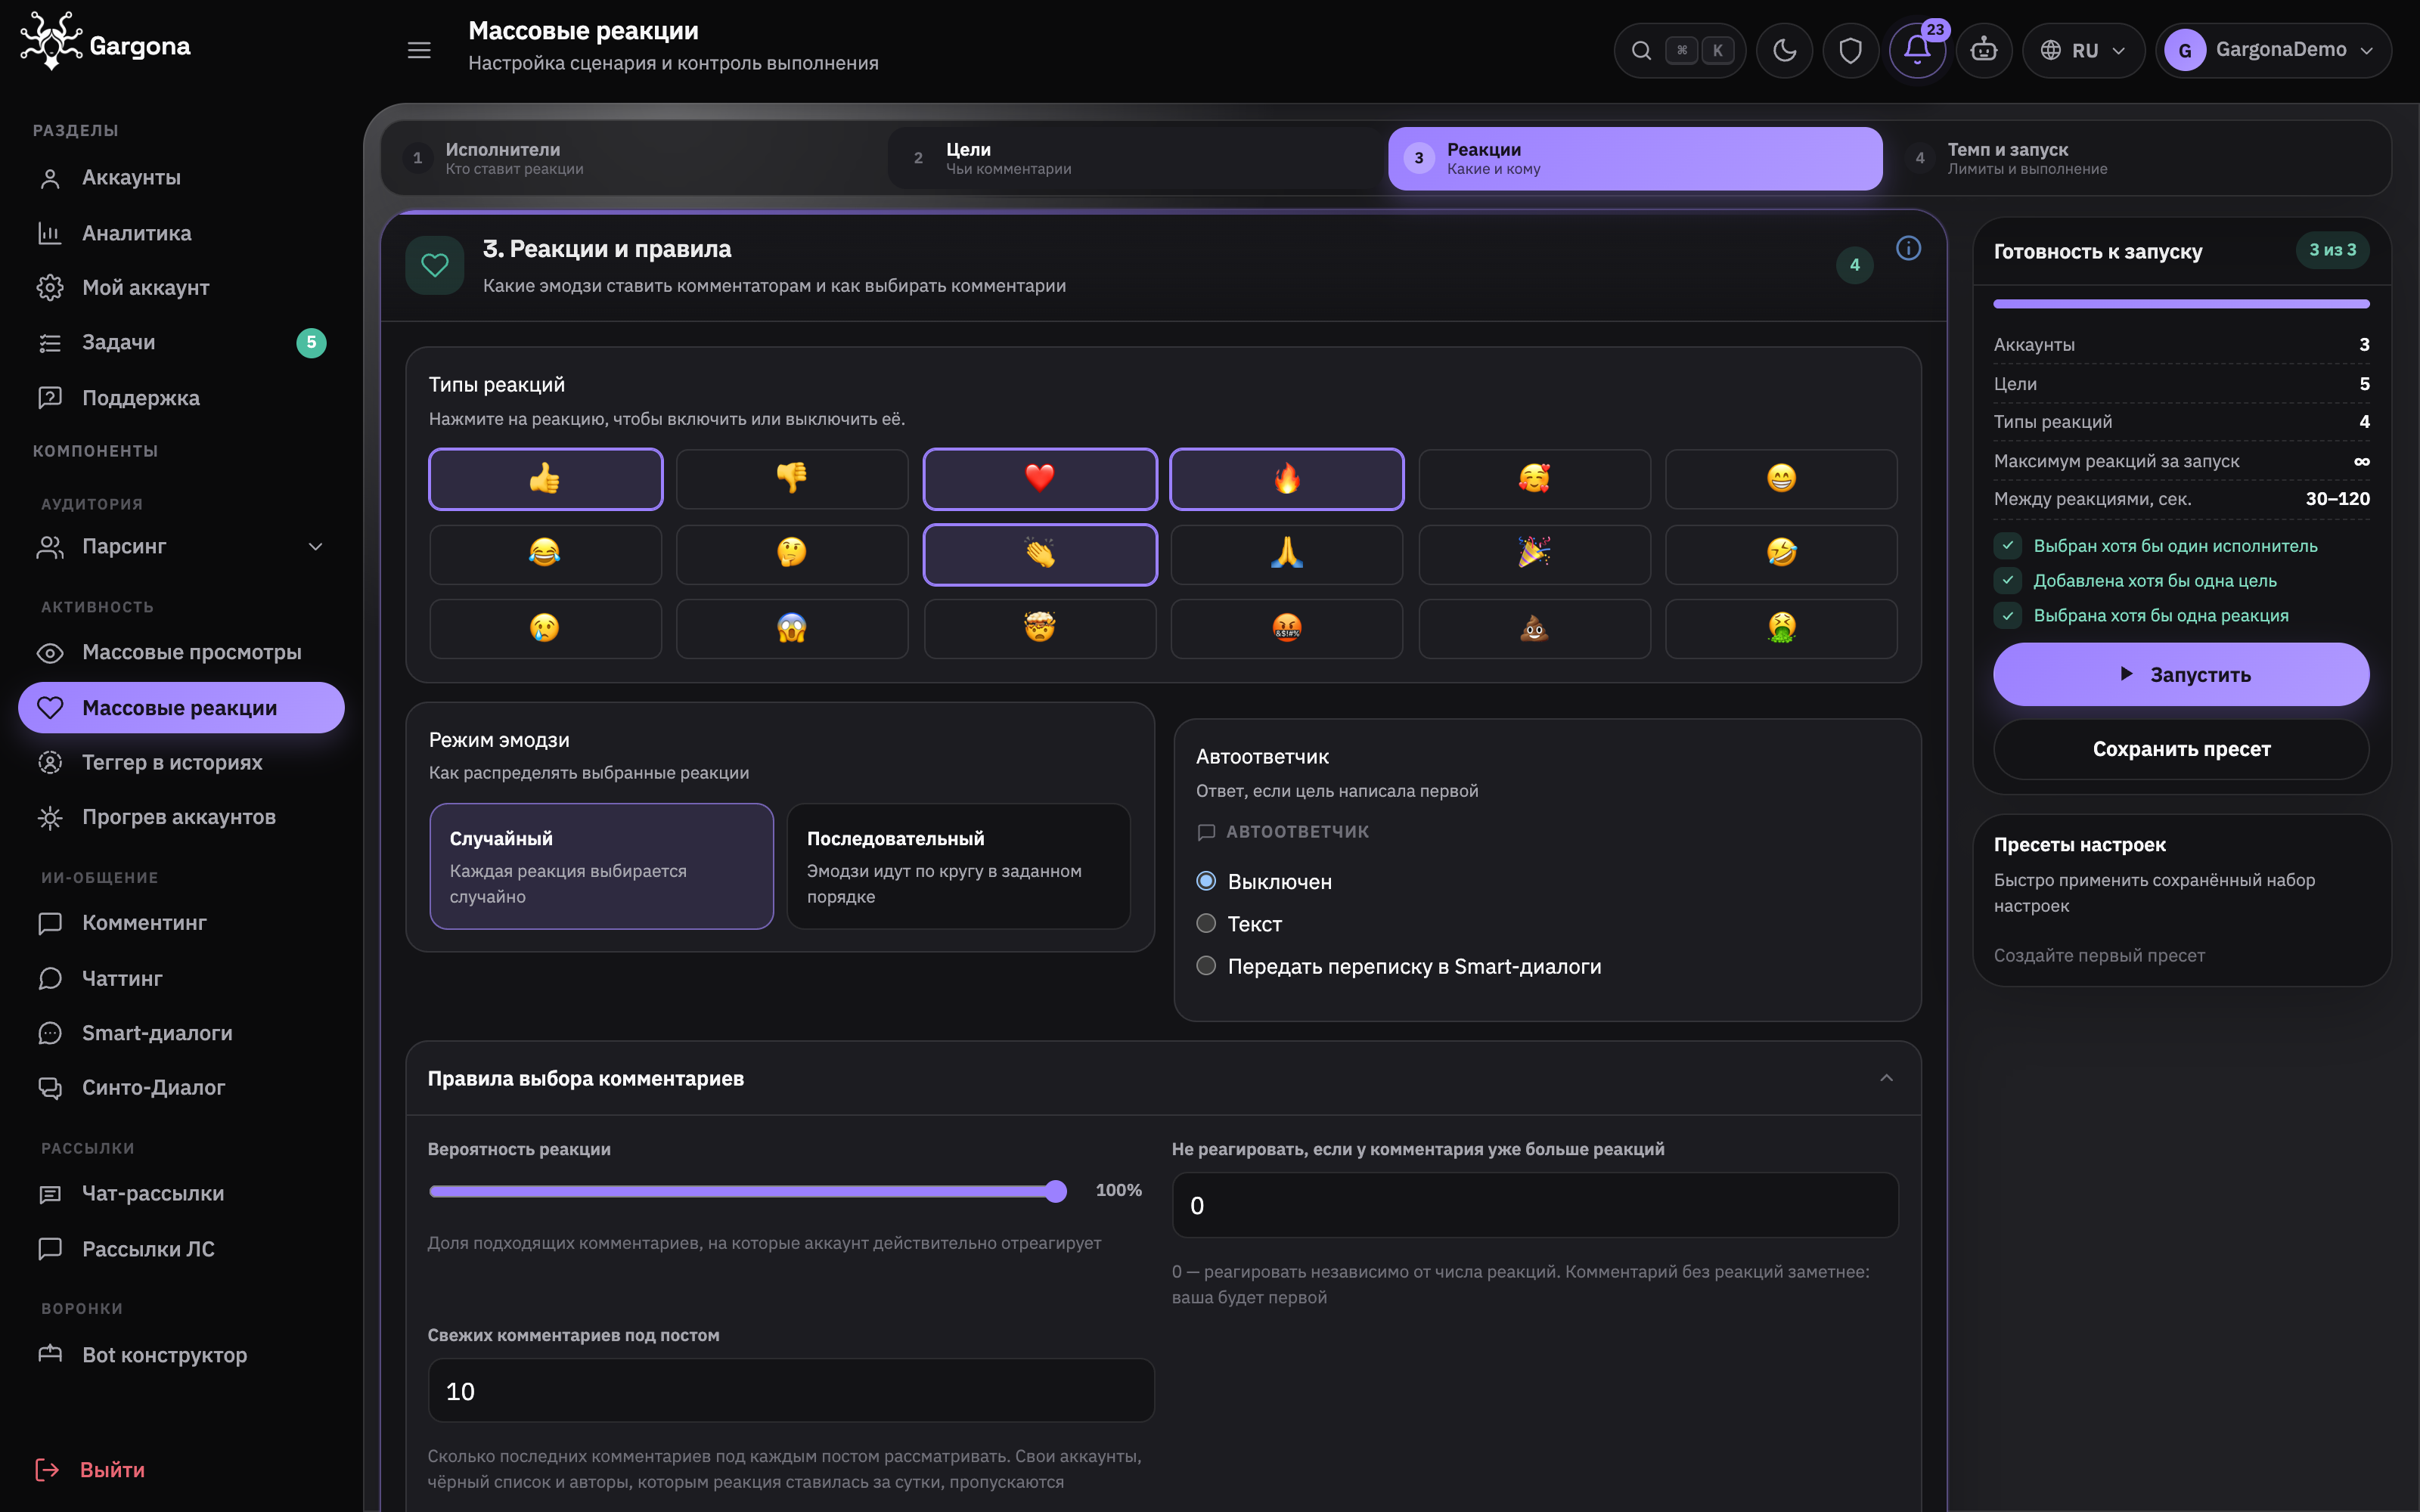Open the robot assistant icon

click(1983, 50)
